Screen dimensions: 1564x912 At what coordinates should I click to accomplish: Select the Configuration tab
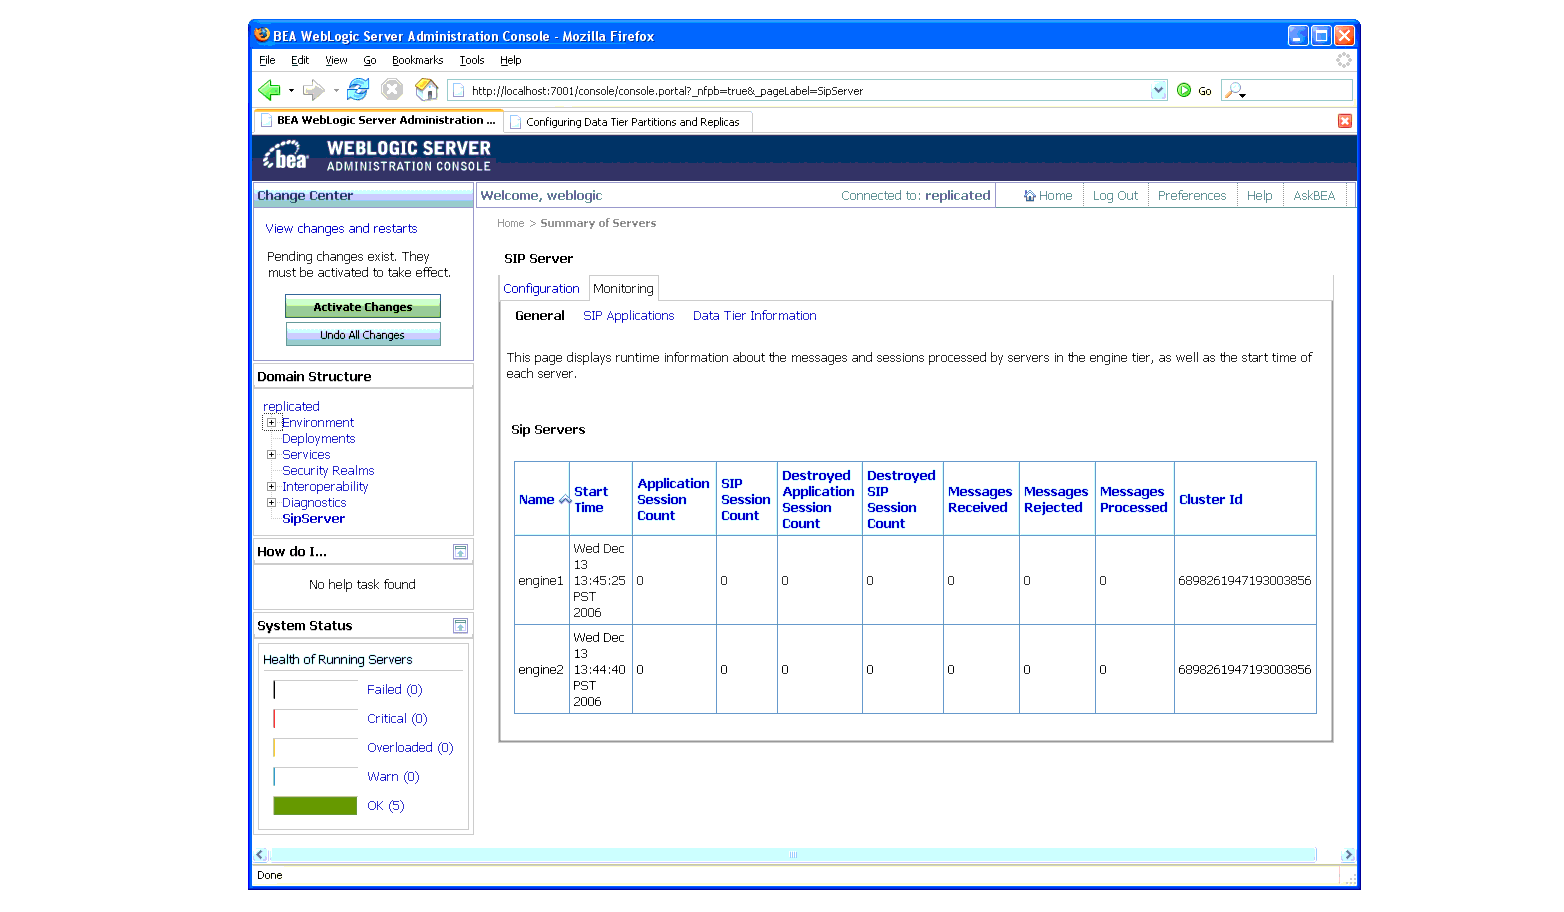point(541,289)
